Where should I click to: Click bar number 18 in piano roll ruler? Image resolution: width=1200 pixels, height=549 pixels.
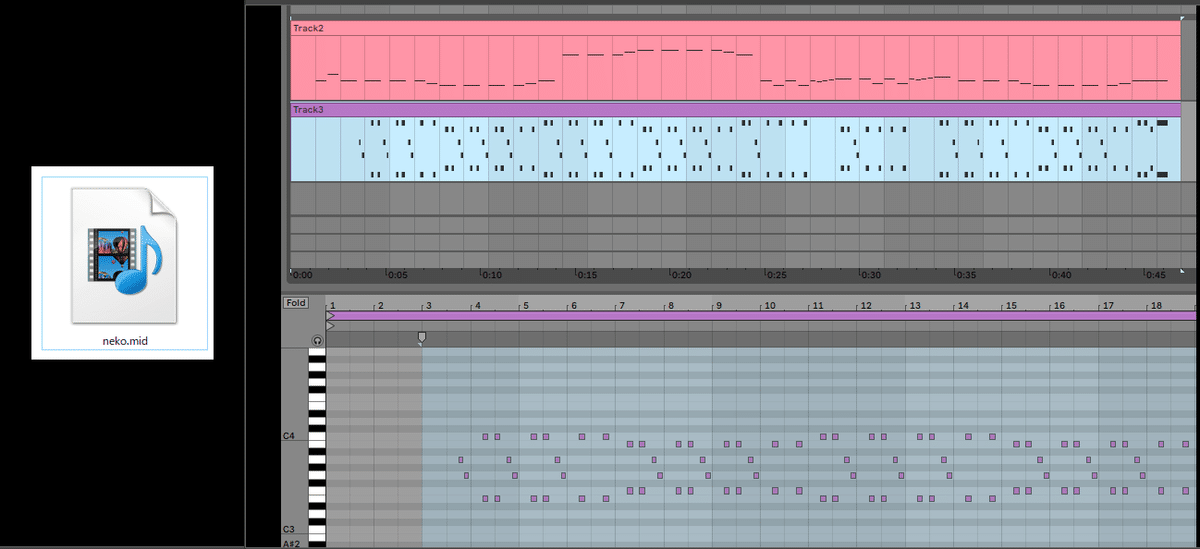1156,304
